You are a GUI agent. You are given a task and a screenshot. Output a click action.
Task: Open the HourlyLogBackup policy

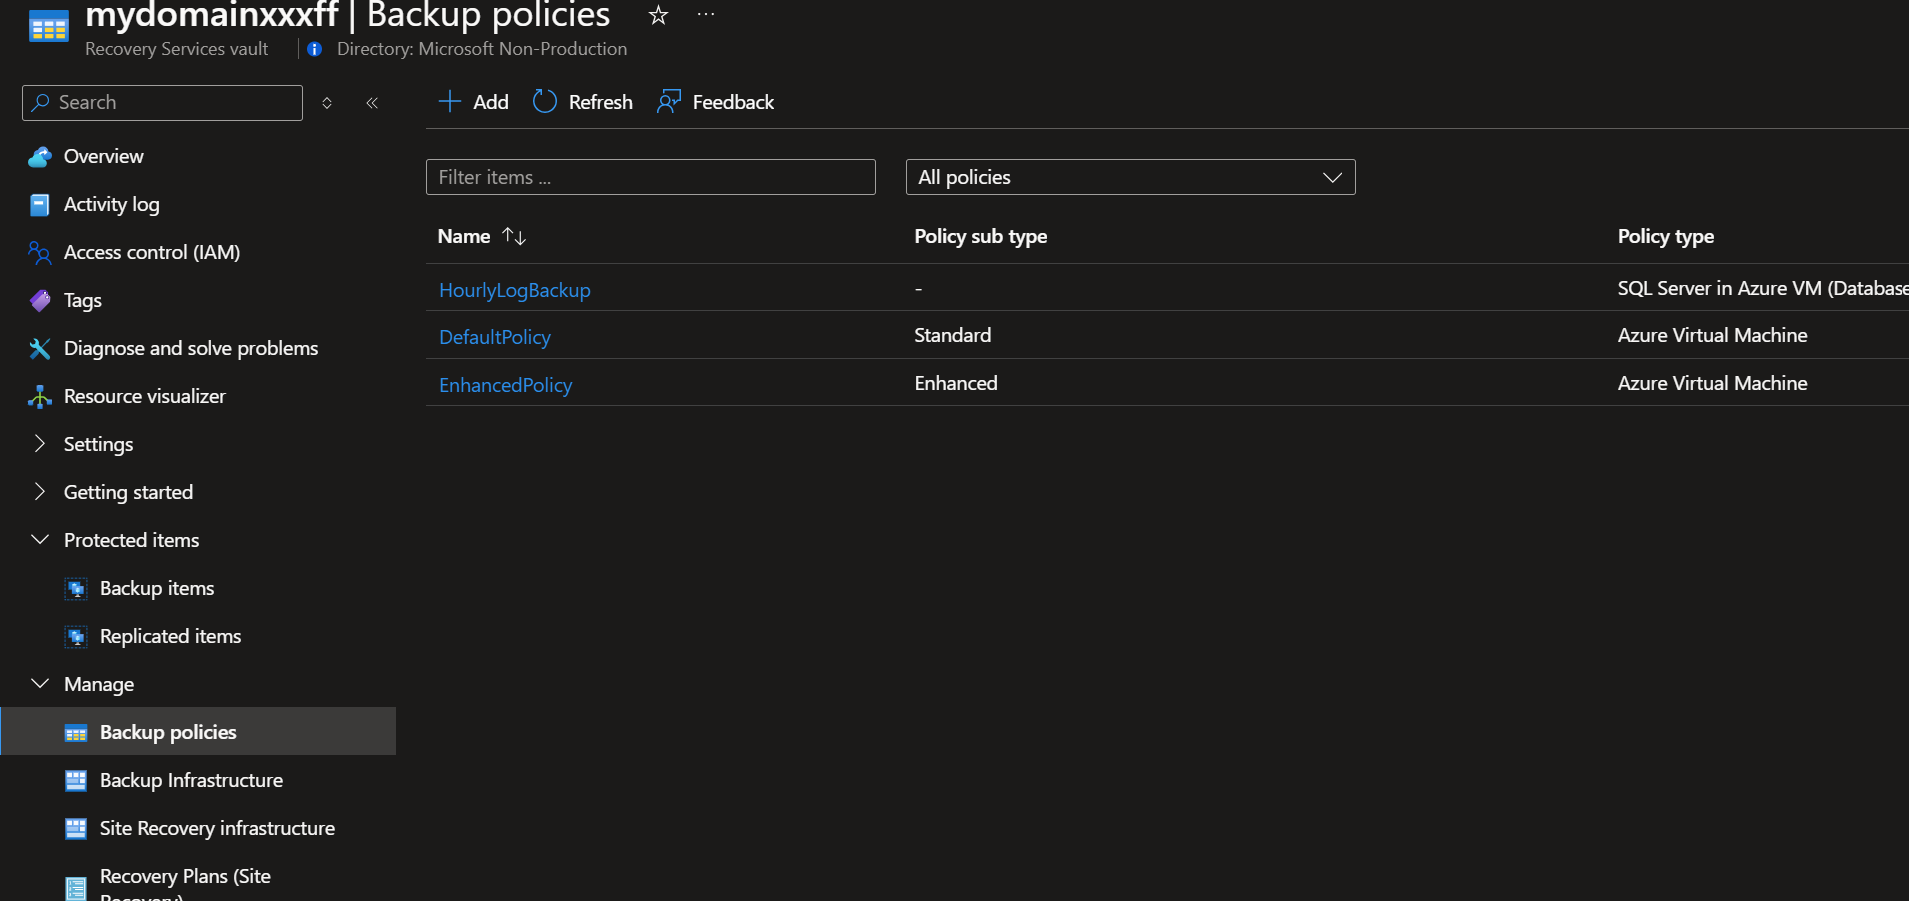[x=515, y=290]
